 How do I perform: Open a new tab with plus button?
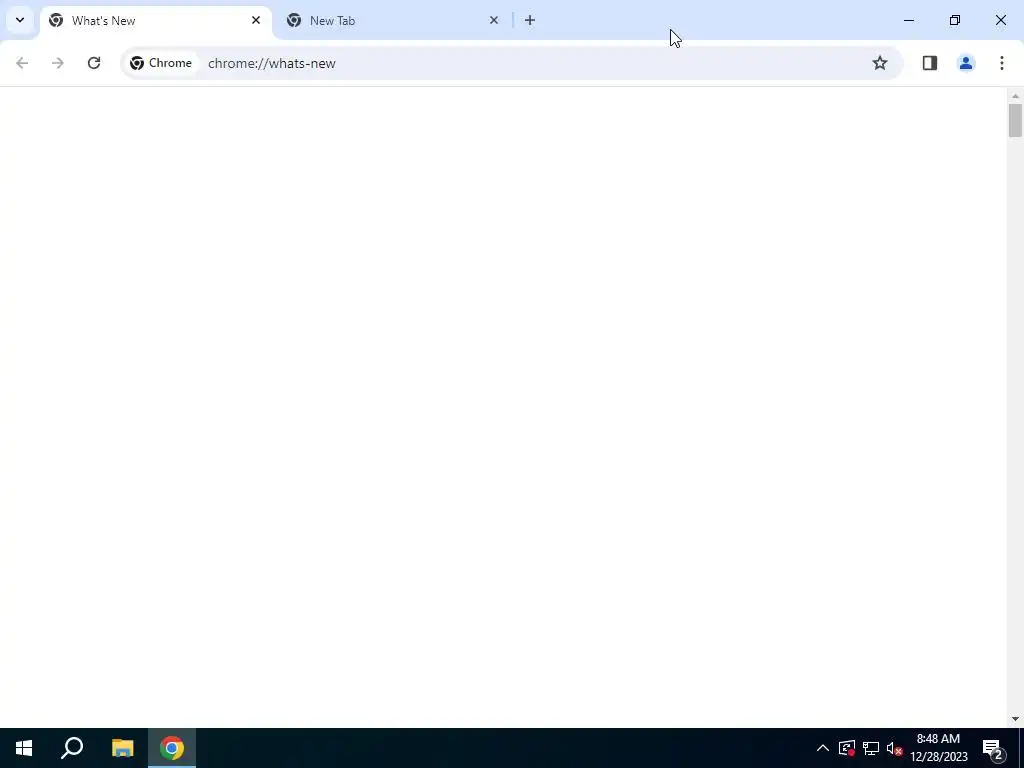click(530, 20)
